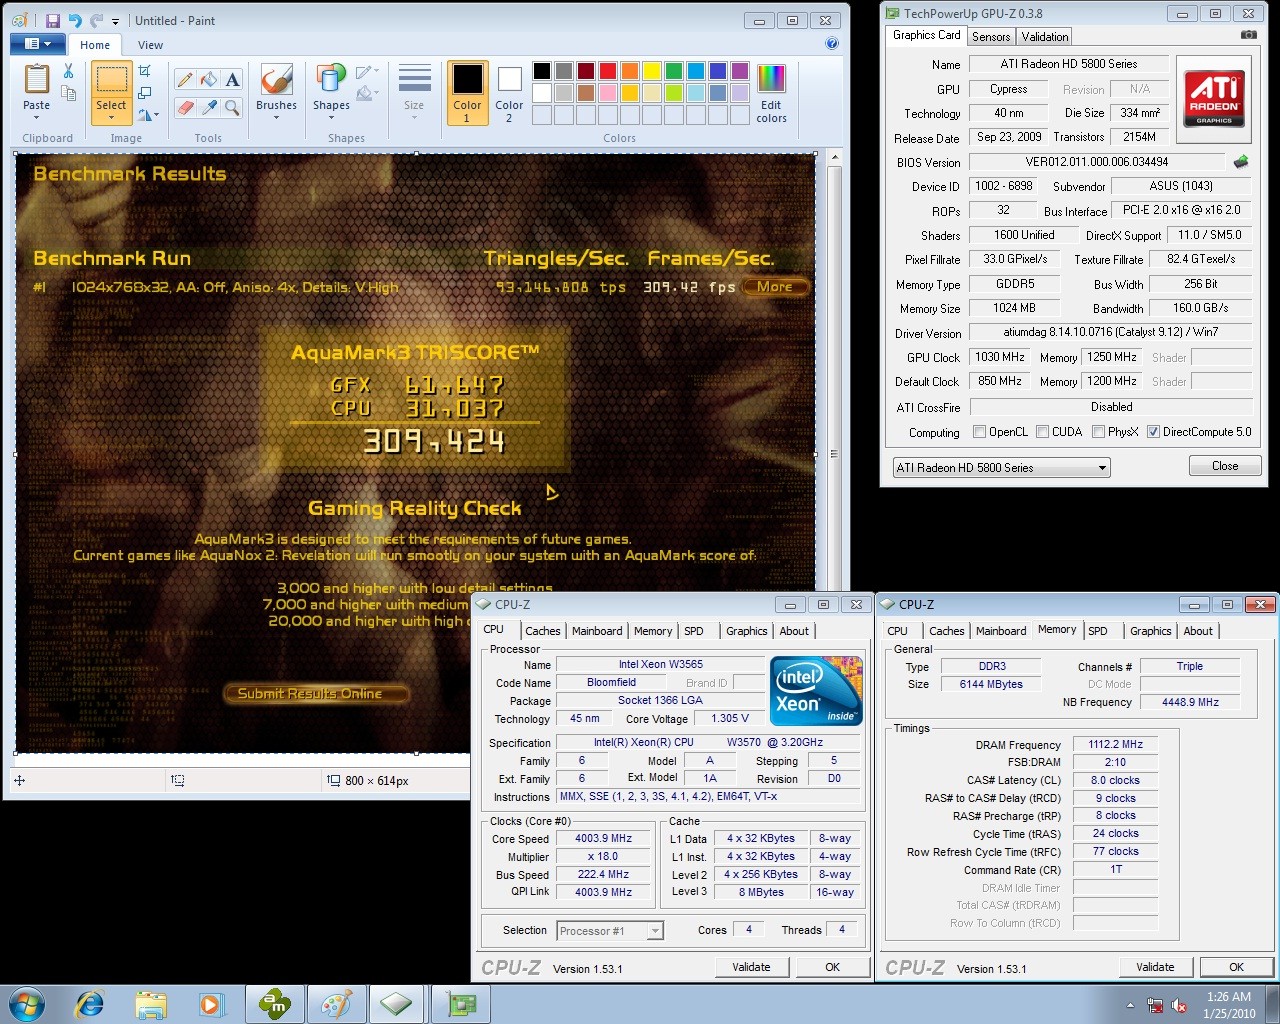Screen dimensions: 1280x1024
Task: Click the More button beside fps result
Action: [x=775, y=287]
